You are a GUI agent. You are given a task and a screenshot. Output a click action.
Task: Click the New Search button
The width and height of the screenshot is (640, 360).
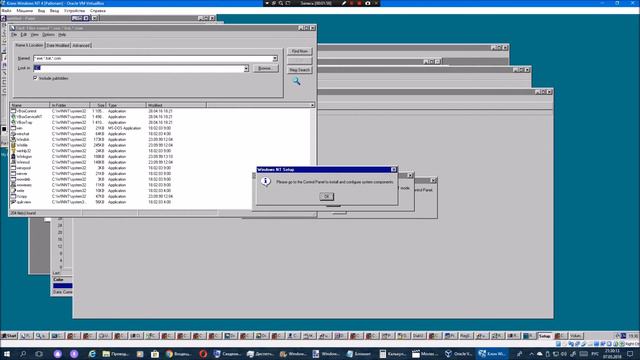coord(300,70)
